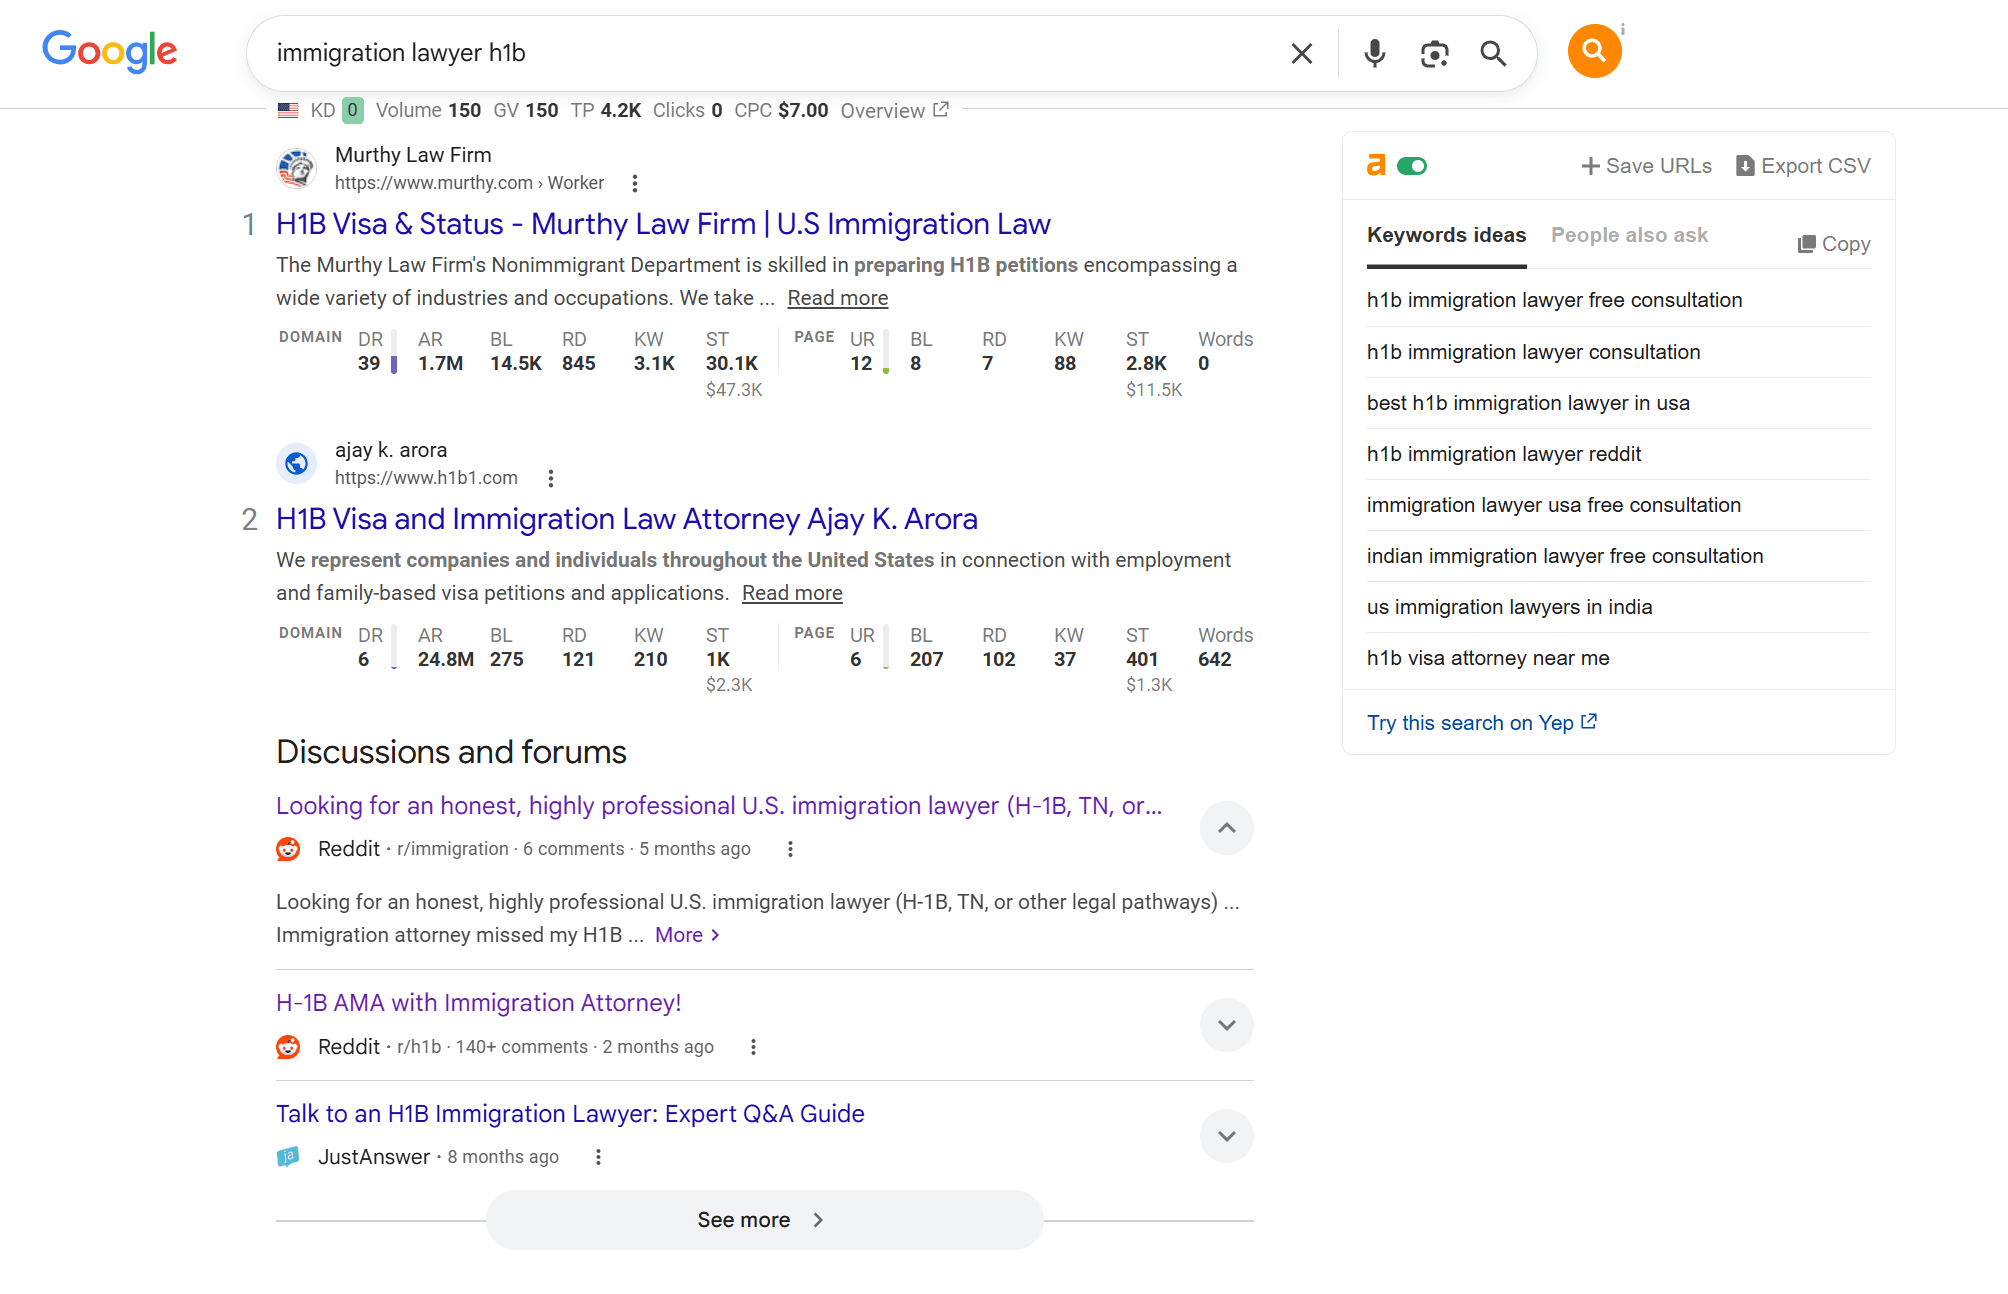Copy the keyword ideas list

click(1834, 244)
